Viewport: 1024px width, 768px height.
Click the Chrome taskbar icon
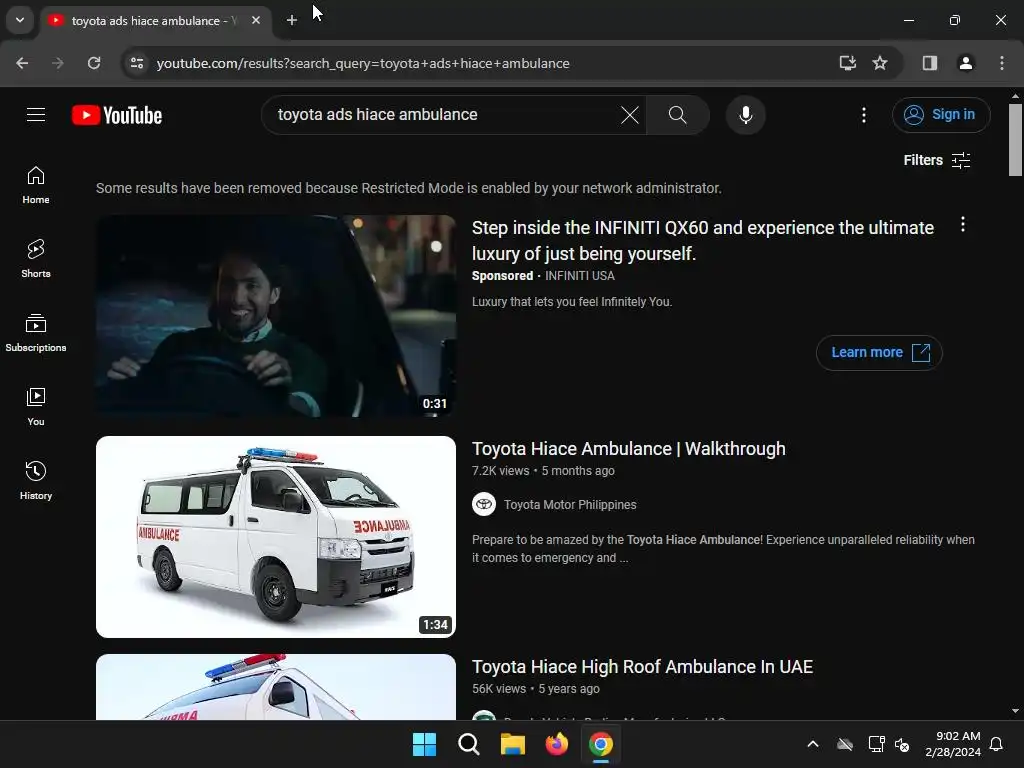pyautogui.click(x=601, y=744)
